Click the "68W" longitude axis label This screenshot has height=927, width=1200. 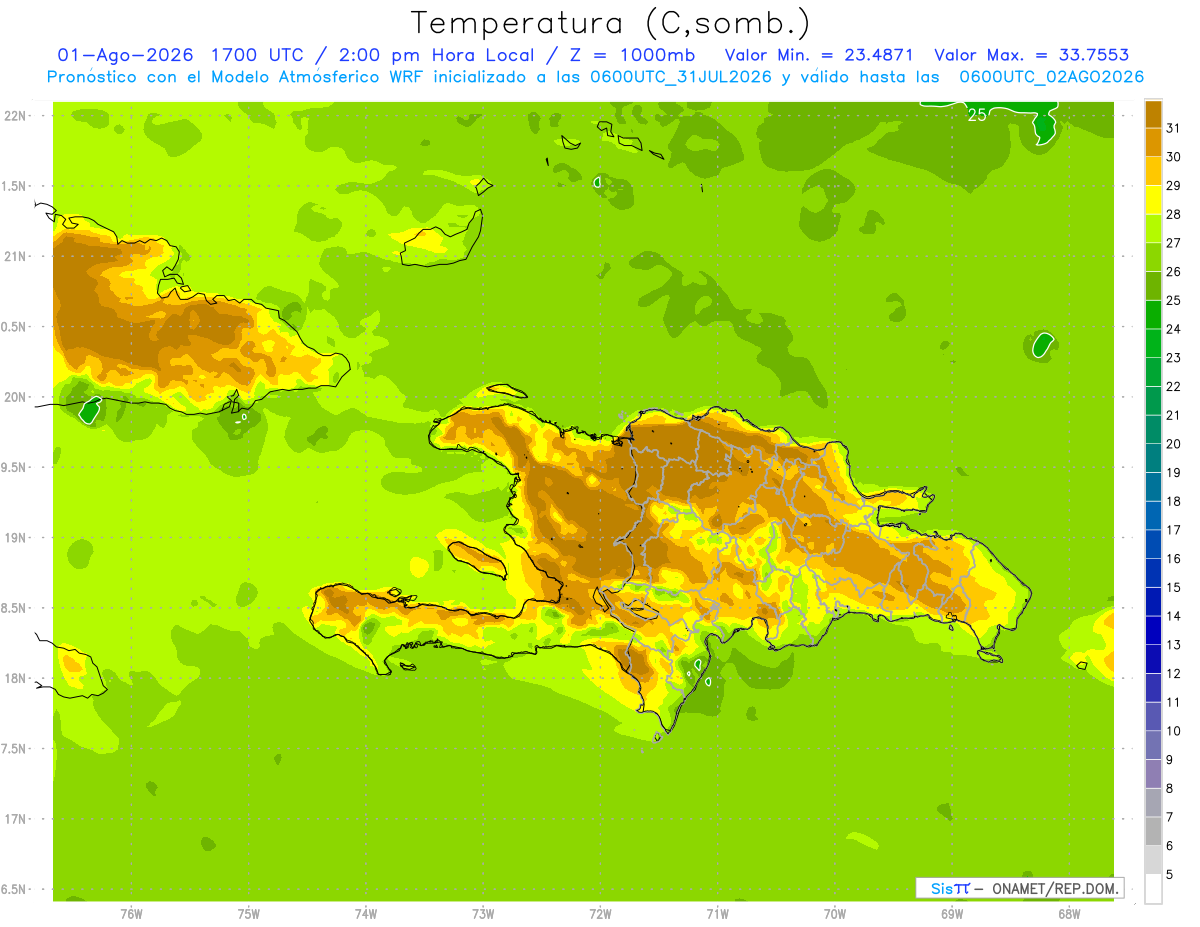click(1069, 915)
